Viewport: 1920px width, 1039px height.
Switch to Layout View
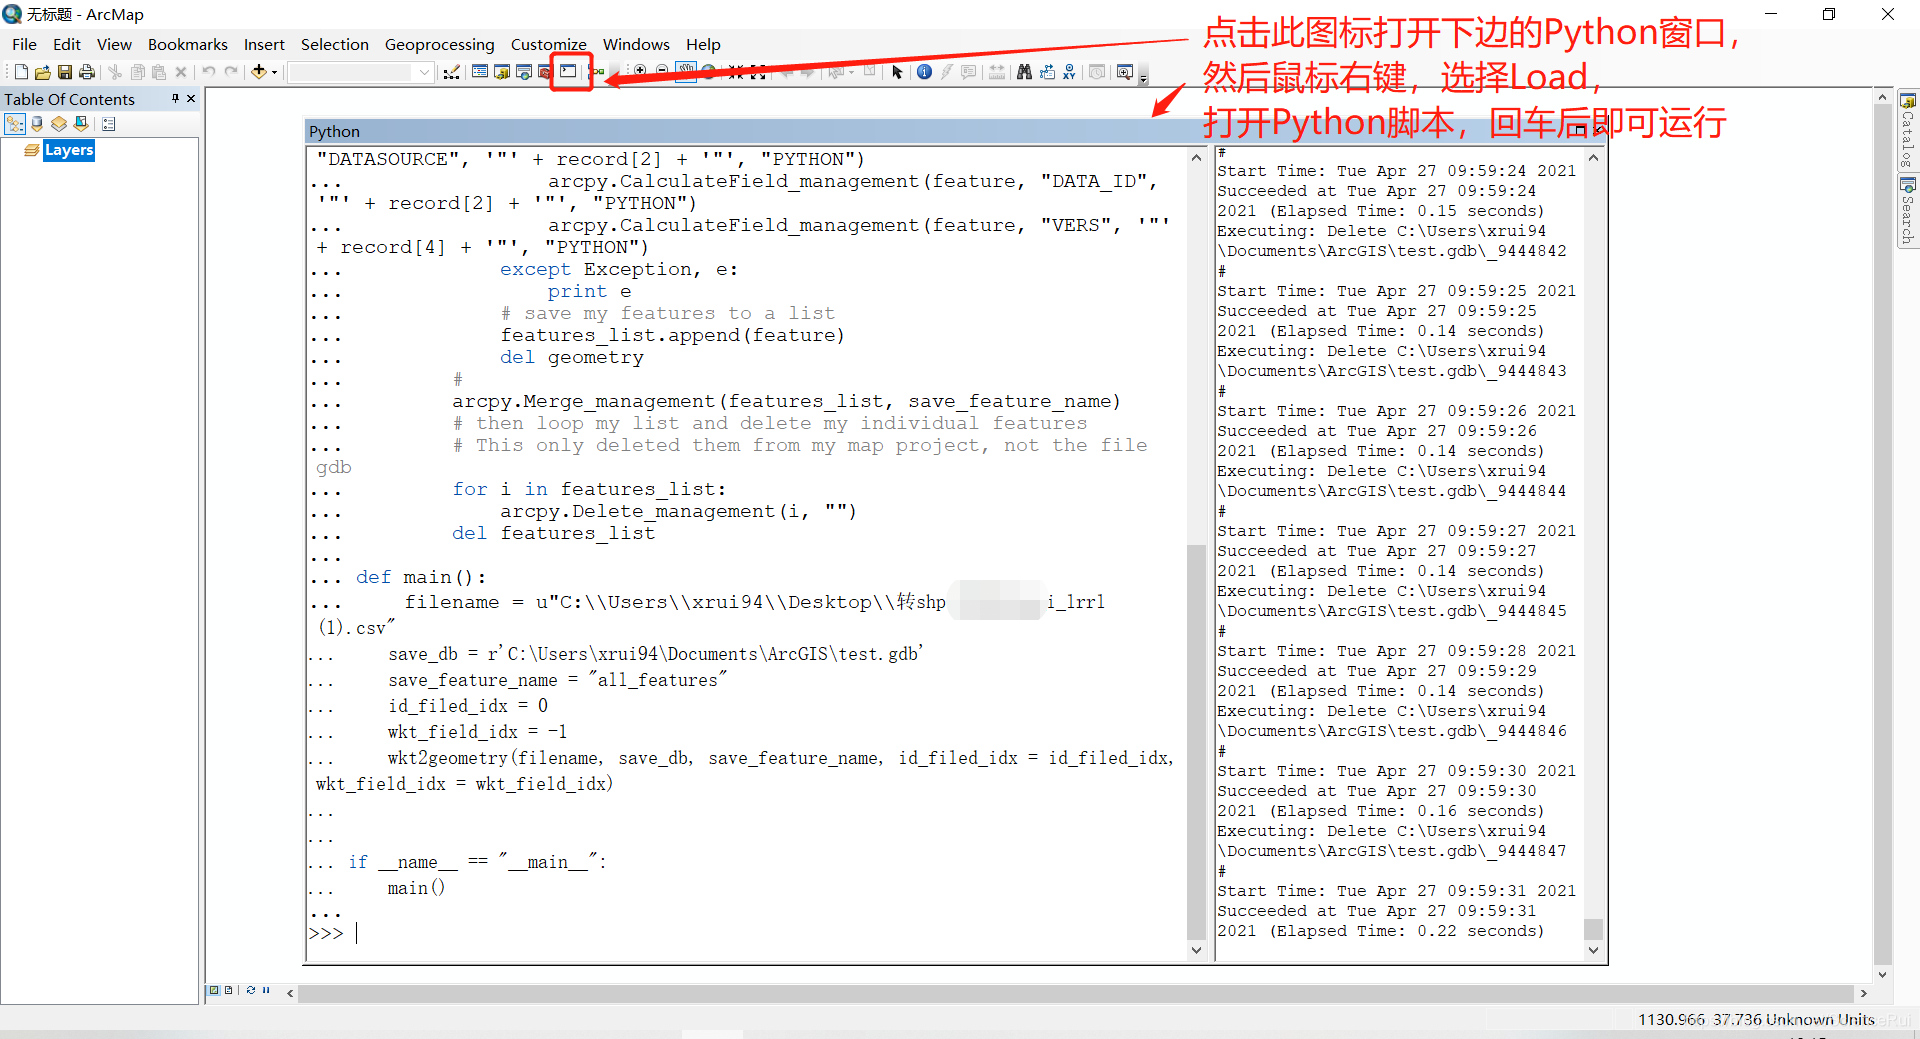229,990
